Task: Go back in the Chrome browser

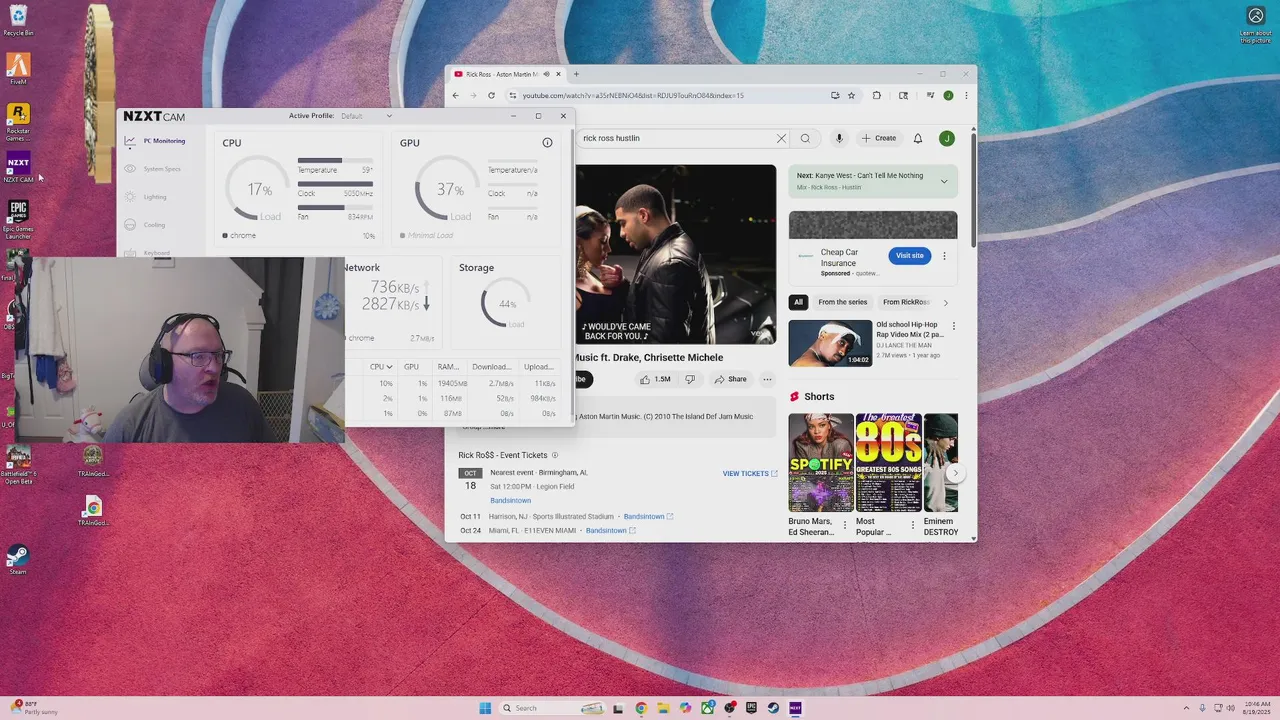Action: coord(456,96)
